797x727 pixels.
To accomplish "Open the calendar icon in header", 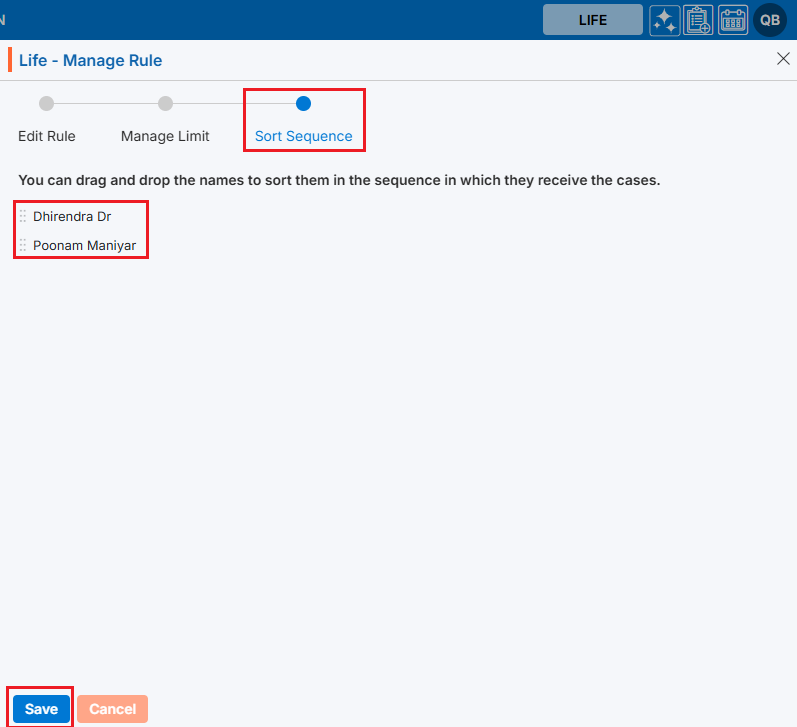I will click(x=733, y=20).
